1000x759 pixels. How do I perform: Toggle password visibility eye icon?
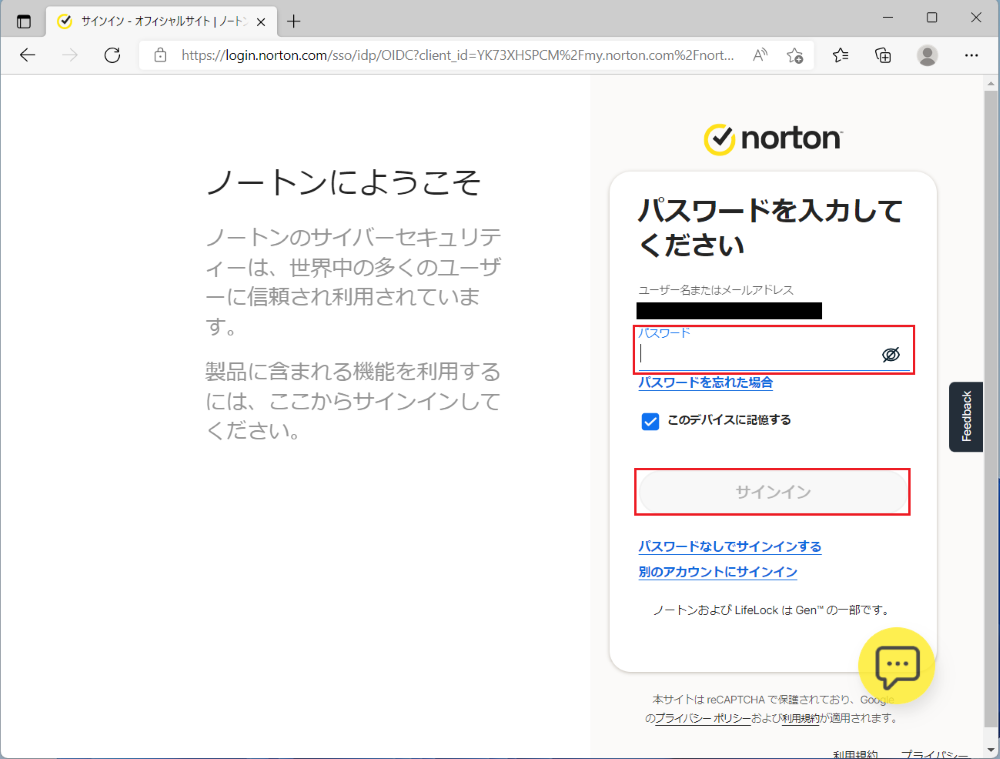click(891, 355)
